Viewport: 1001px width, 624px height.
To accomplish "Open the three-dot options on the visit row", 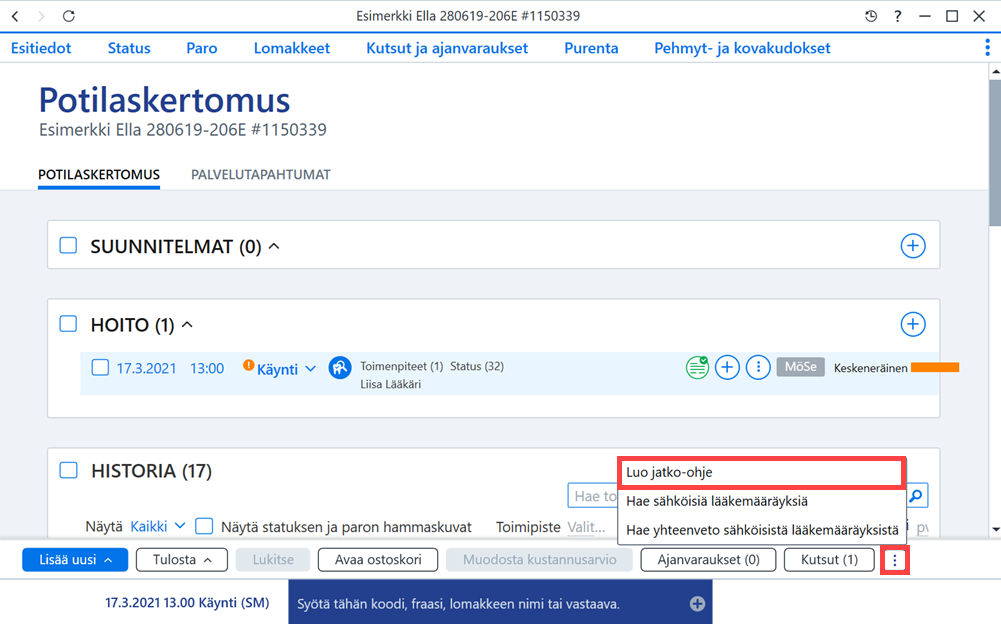I will (x=758, y=367).
